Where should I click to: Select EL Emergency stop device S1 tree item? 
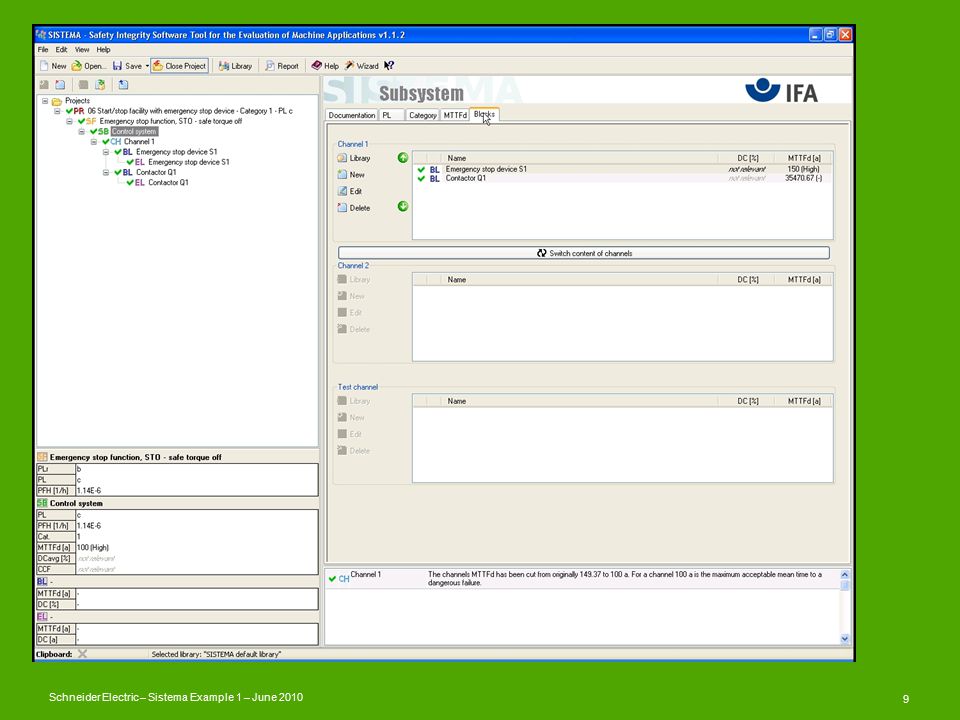pos(178,162)
